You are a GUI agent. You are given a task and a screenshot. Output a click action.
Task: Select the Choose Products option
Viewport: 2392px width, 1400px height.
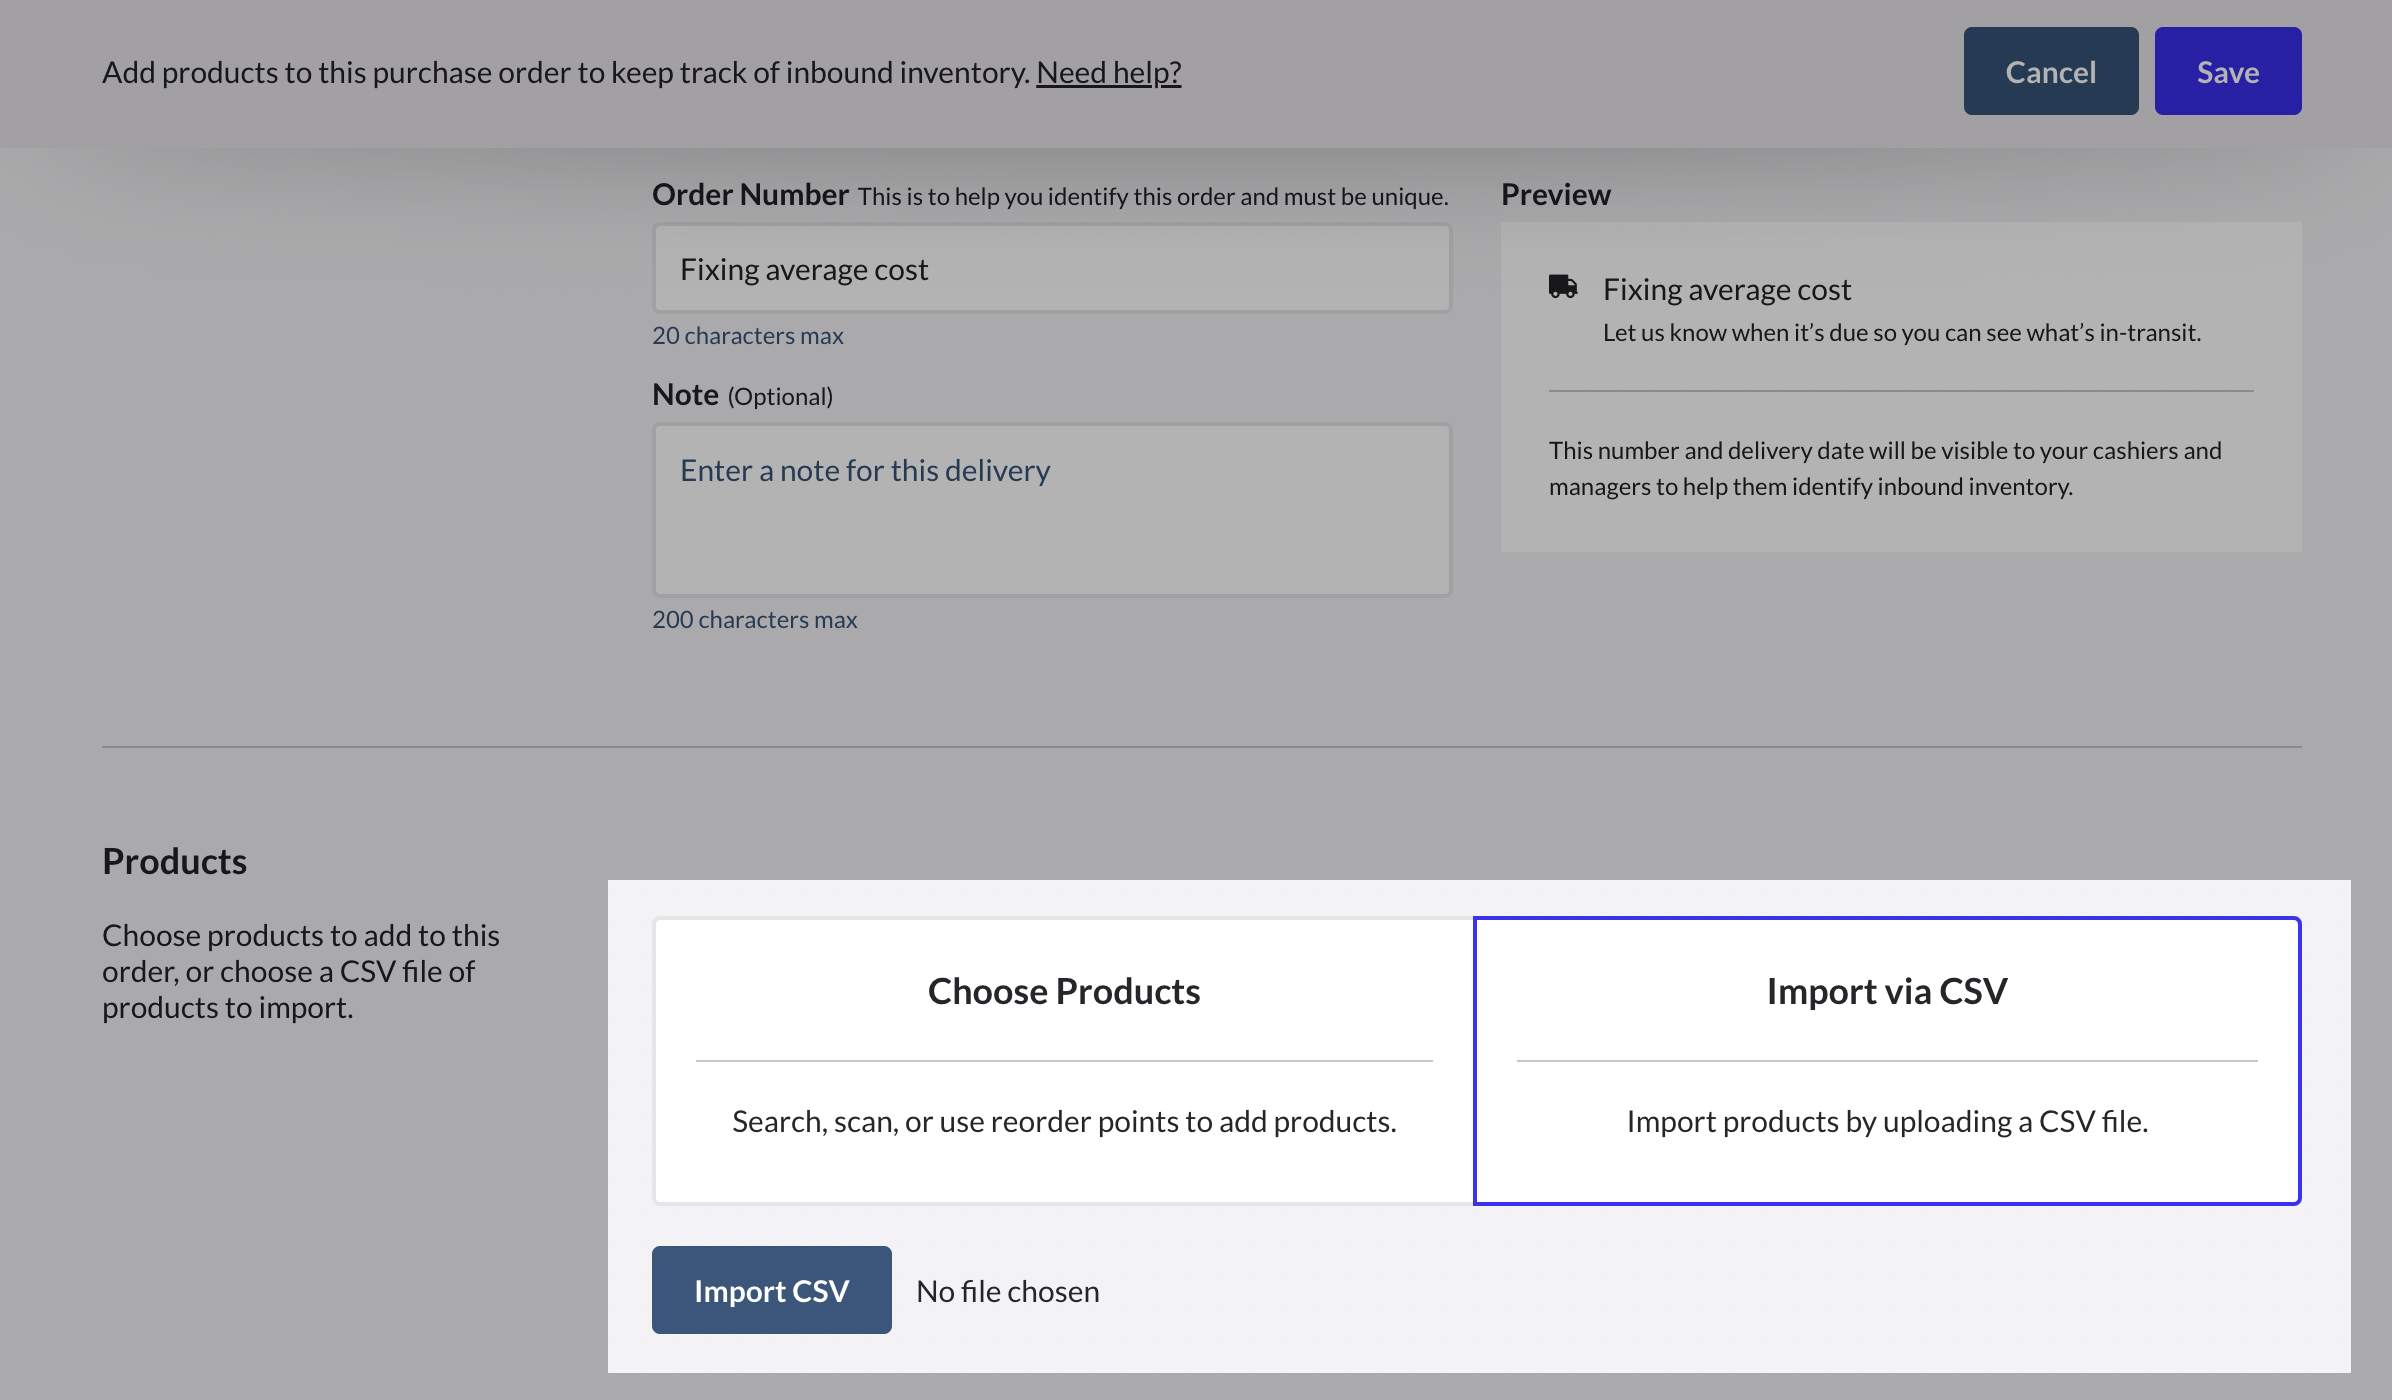click(x=1063, y=1060)
